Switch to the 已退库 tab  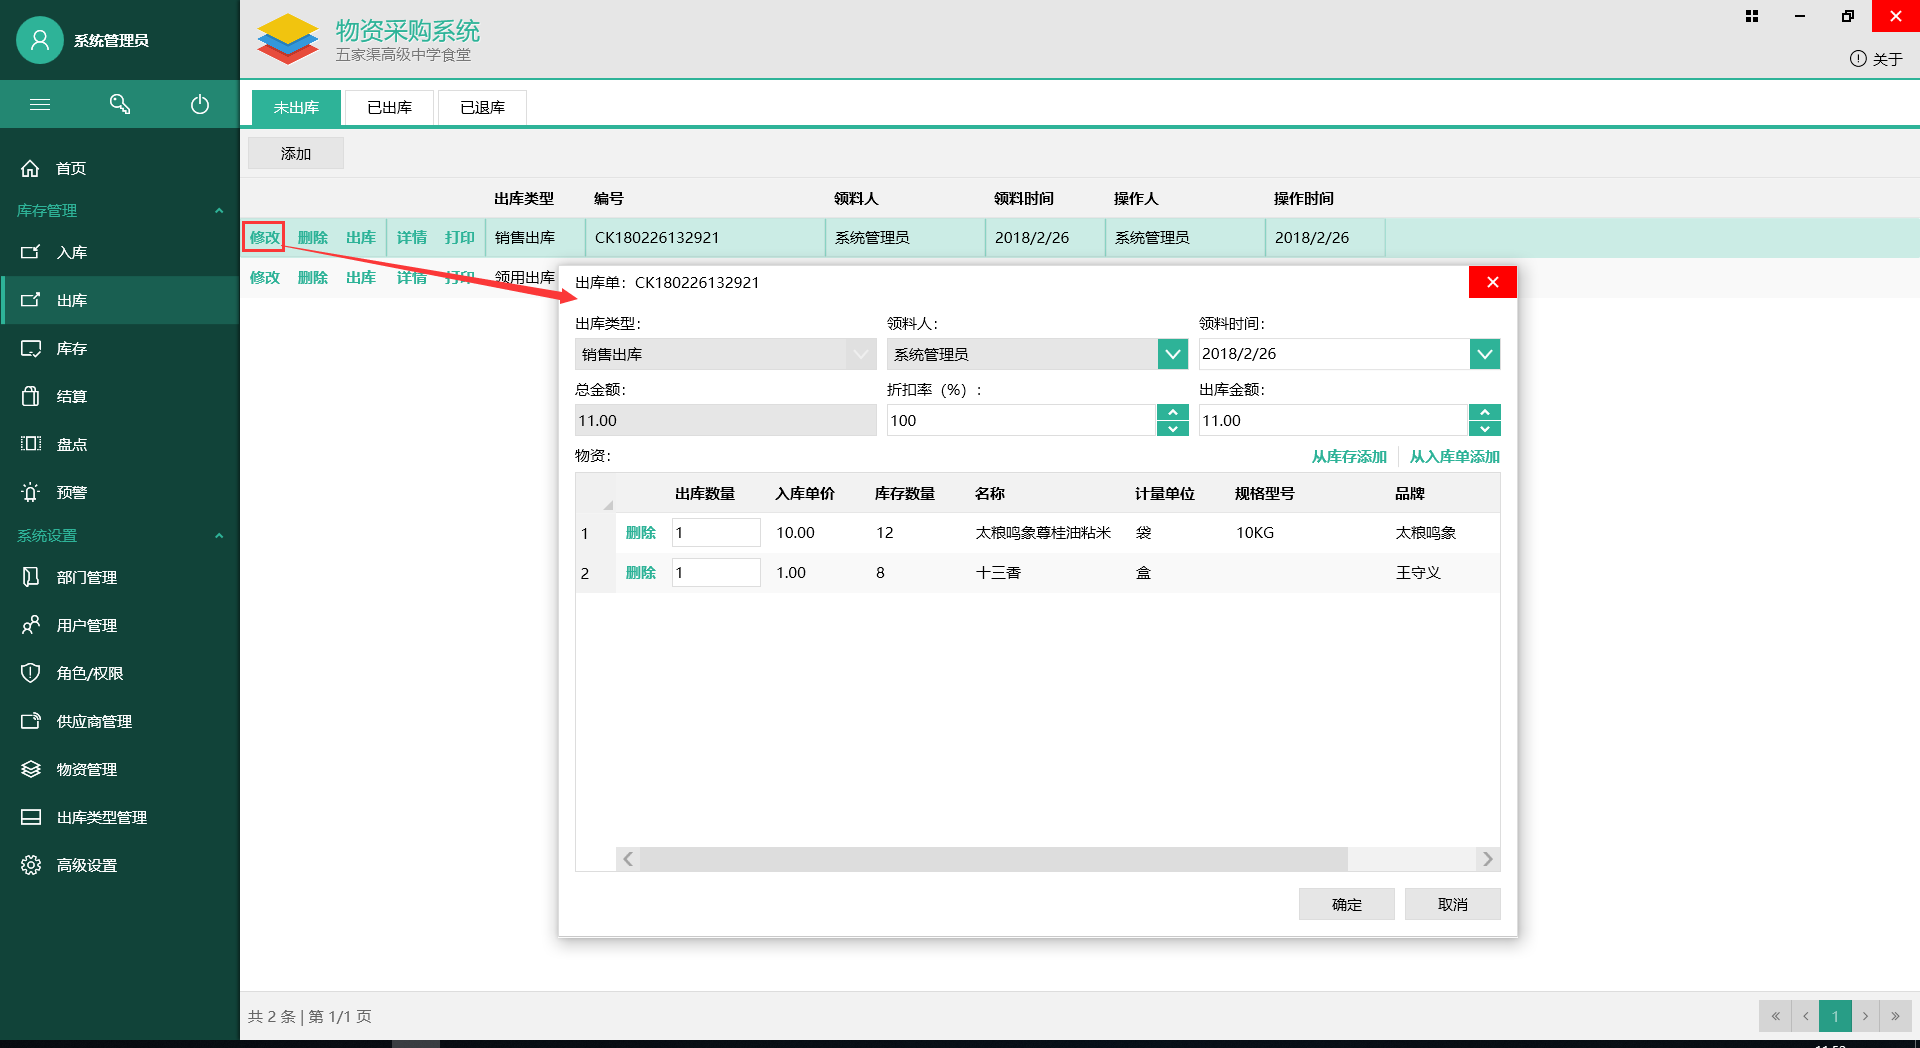482,107
